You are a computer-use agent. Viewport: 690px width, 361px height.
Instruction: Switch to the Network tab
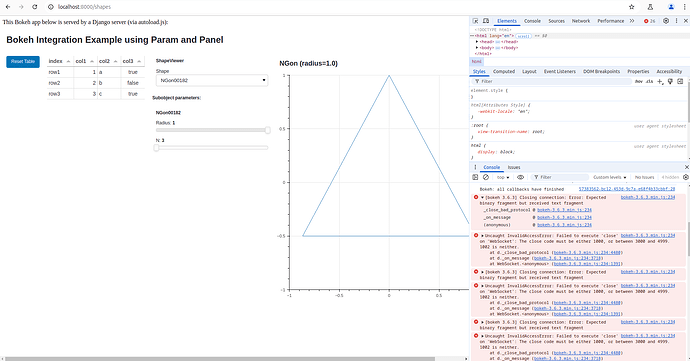pos(581,21)
